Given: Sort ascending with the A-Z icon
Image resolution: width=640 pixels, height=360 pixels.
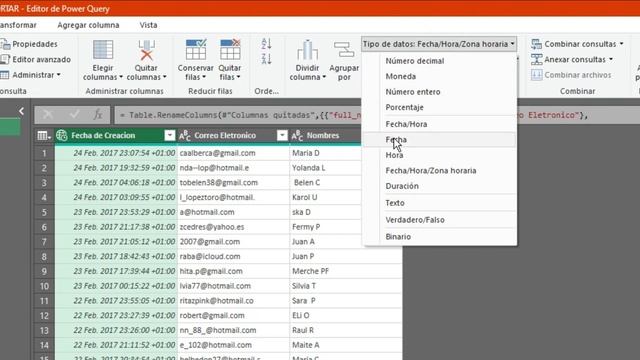Looking at the screenshot, I should coord(267,44).
